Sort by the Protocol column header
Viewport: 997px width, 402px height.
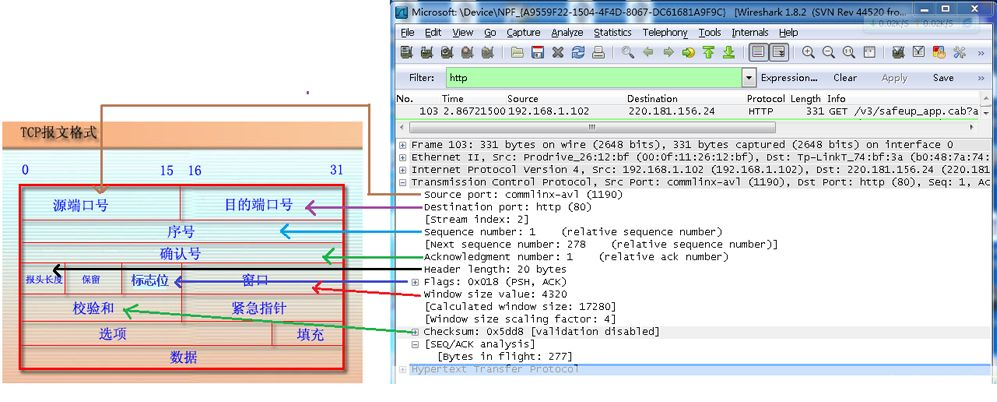coord(766,99)
